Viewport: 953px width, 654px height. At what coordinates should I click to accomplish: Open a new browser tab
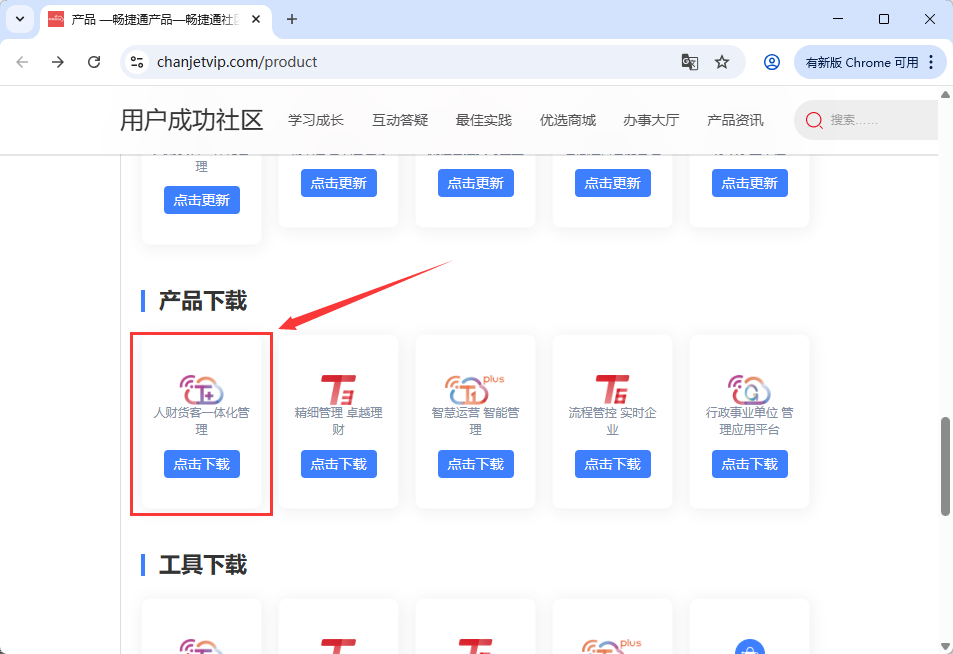pyautogui.click(x=292, y=19)
